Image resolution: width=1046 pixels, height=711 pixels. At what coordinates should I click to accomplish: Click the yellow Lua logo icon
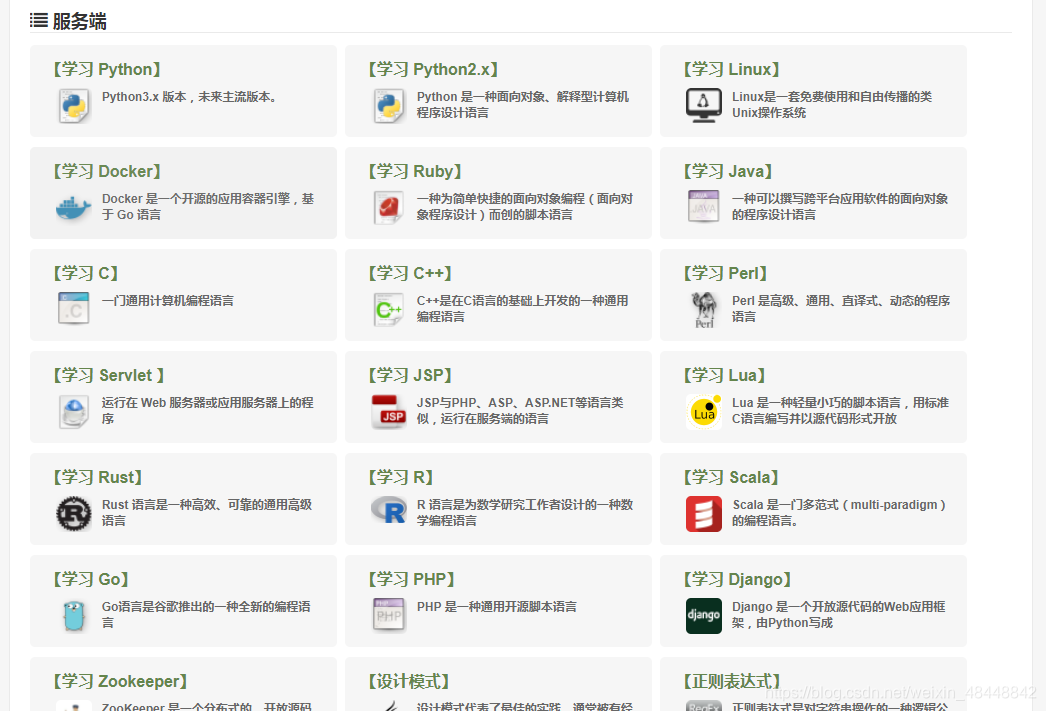[x=704, y=412]
